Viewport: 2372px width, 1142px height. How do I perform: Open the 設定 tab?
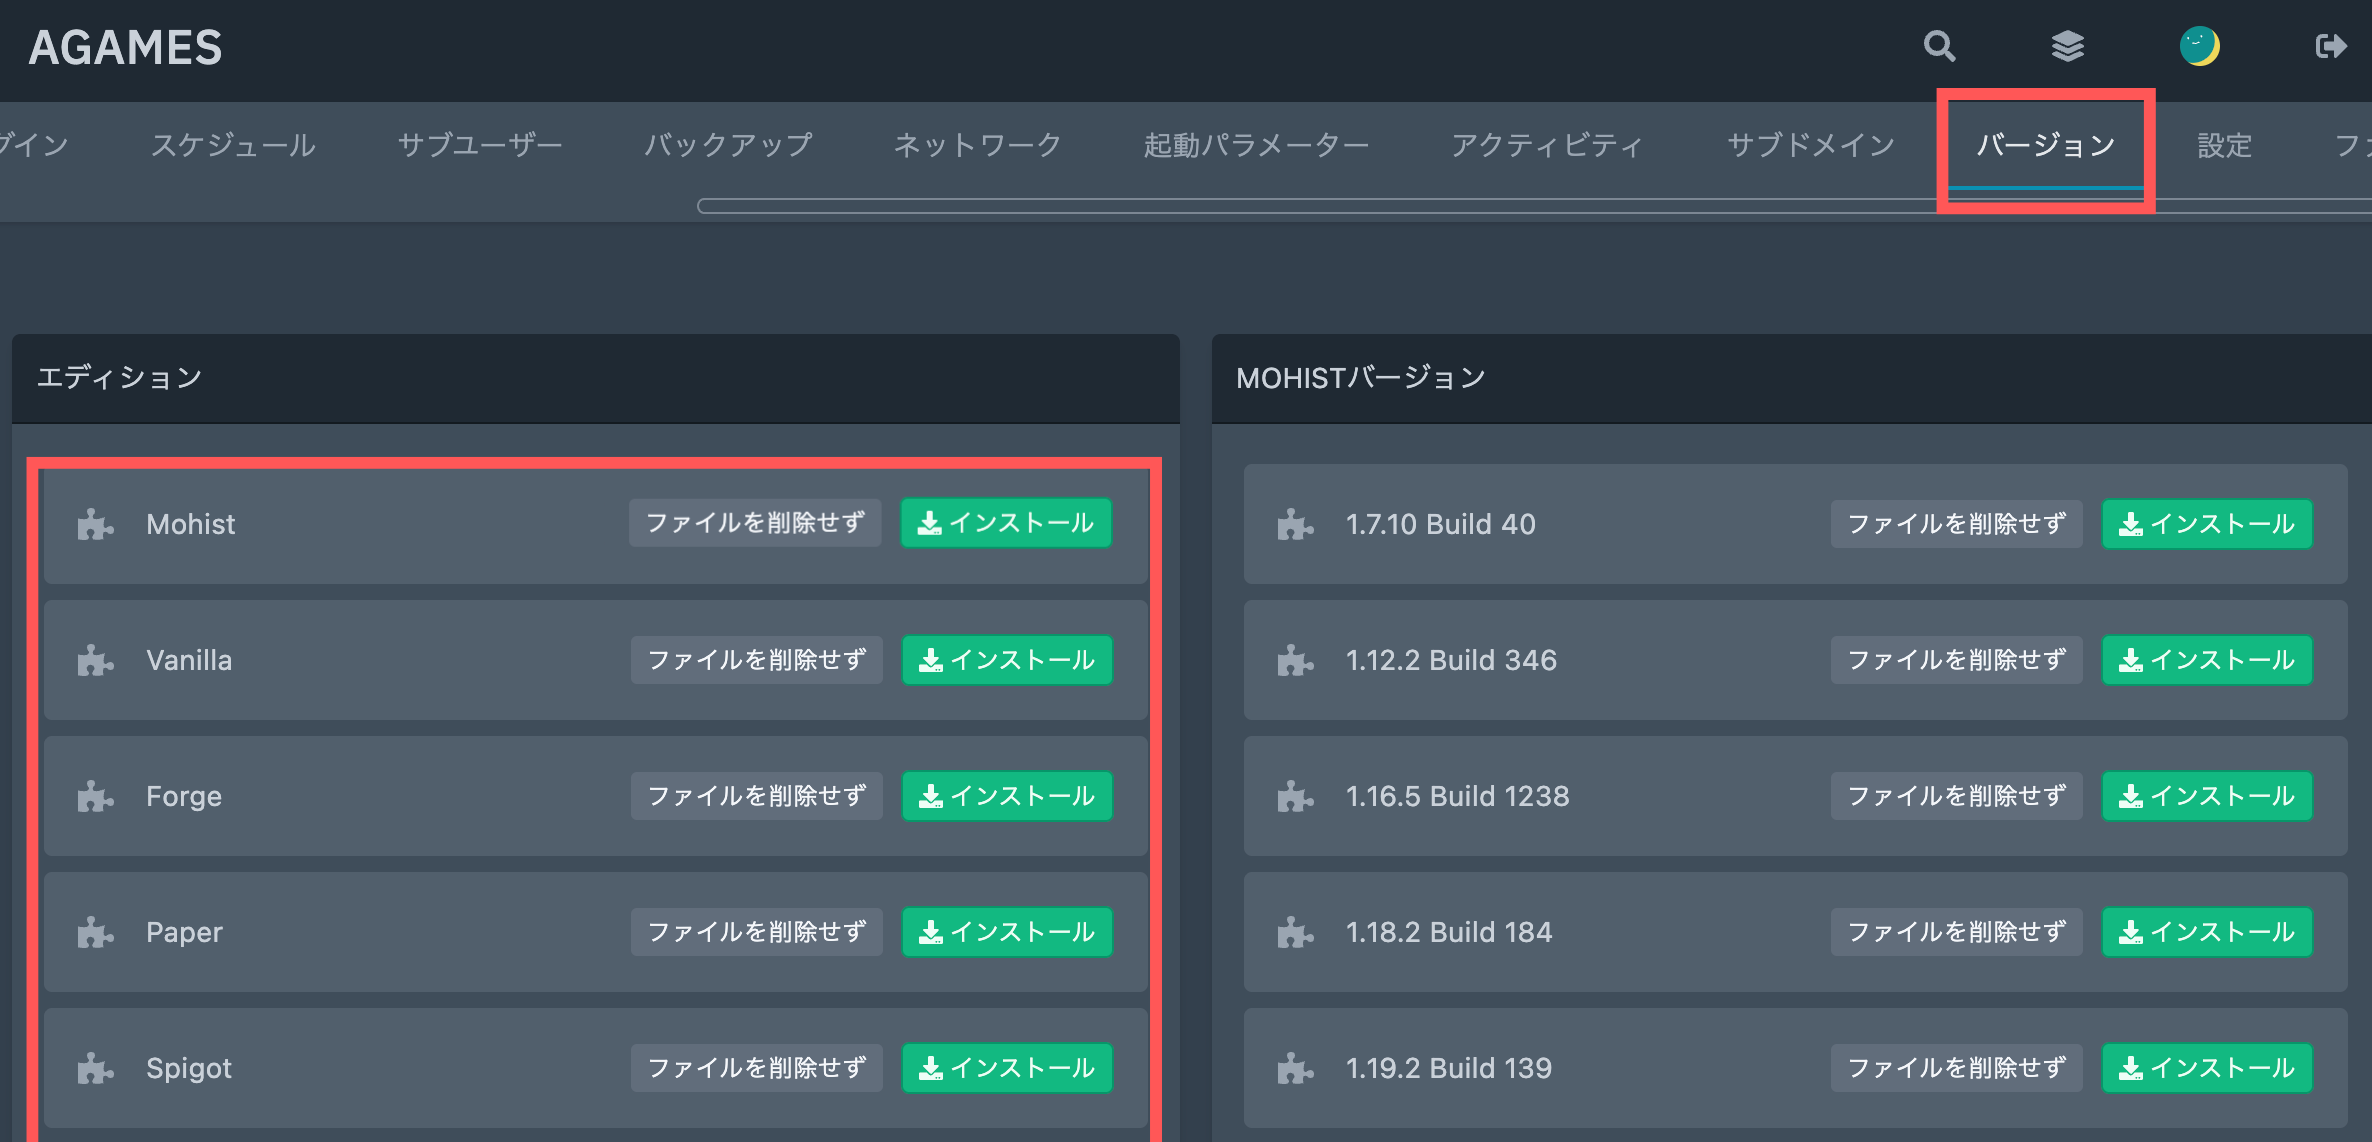coord(2224,146)
